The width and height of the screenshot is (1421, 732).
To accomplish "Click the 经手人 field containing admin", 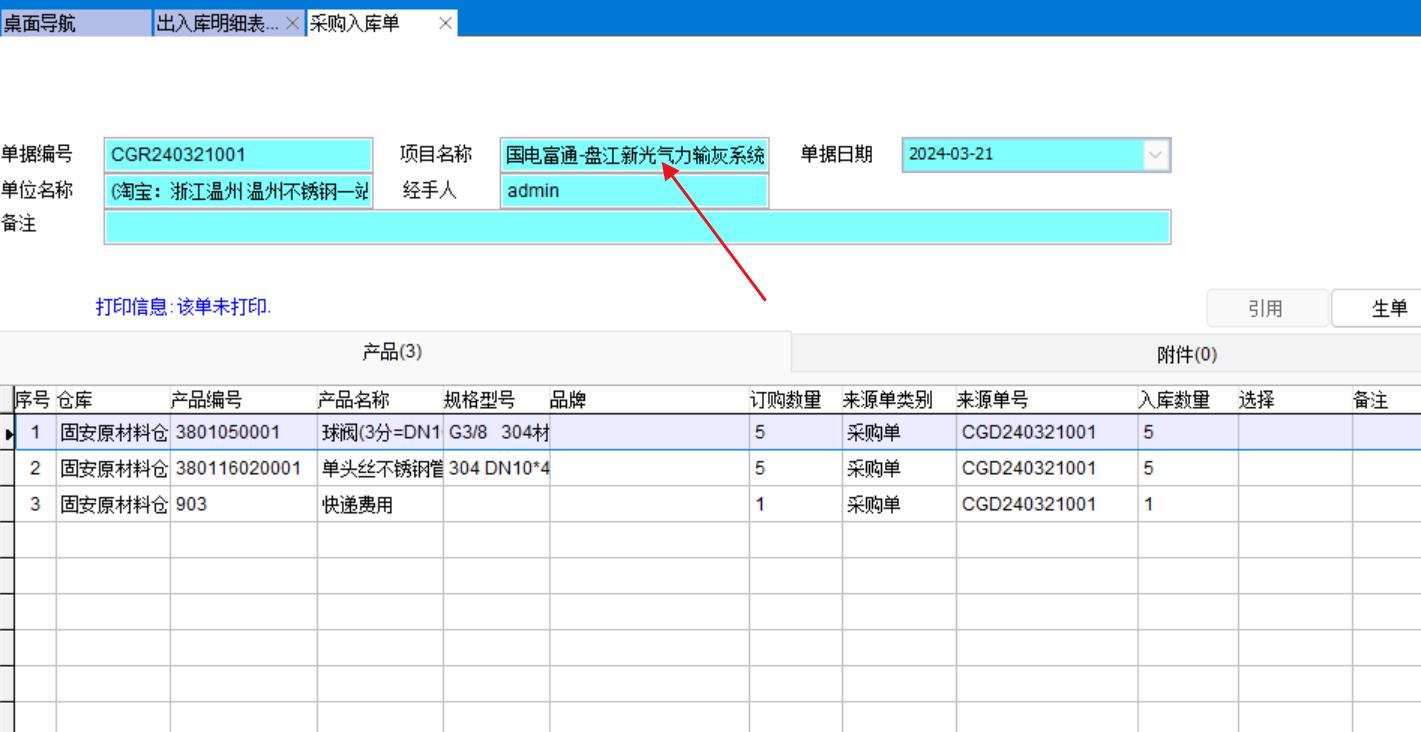I will 634,191.
